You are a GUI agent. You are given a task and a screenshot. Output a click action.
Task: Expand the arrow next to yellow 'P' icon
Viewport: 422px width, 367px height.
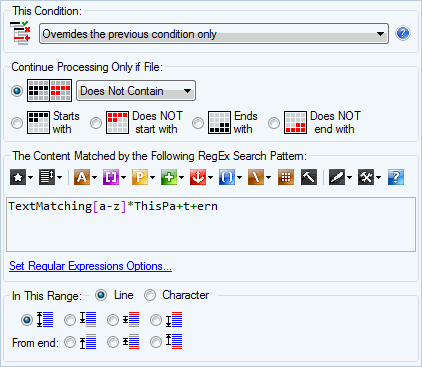point(152,177)
